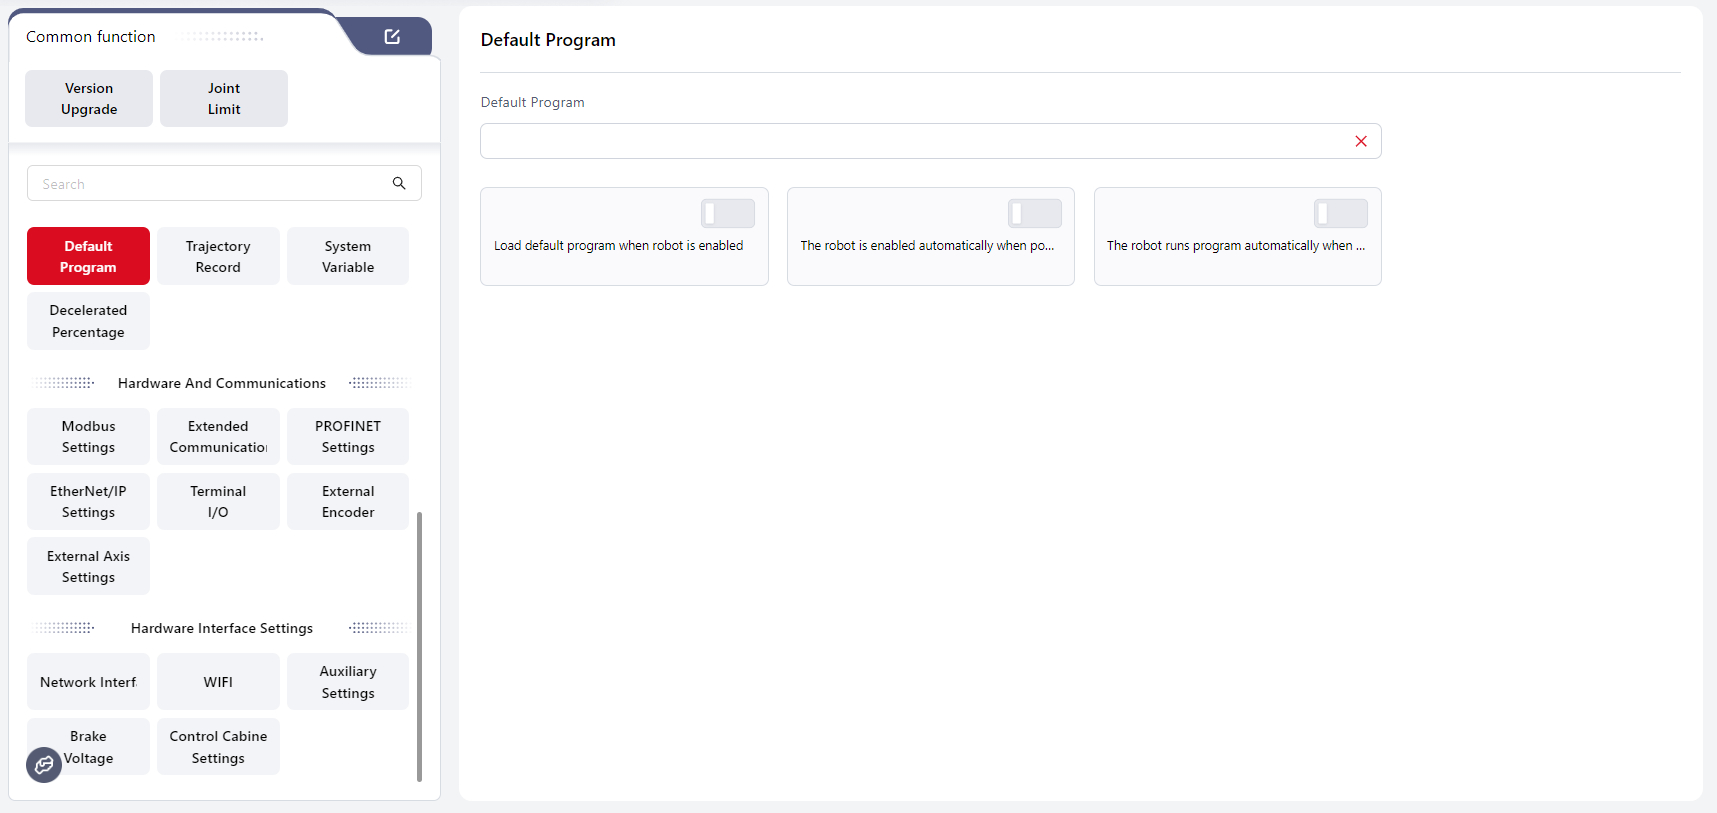Enable robot automatically when powered on switch
Viewport: 1717px width, 813px height.
(x=1034, y=213)
